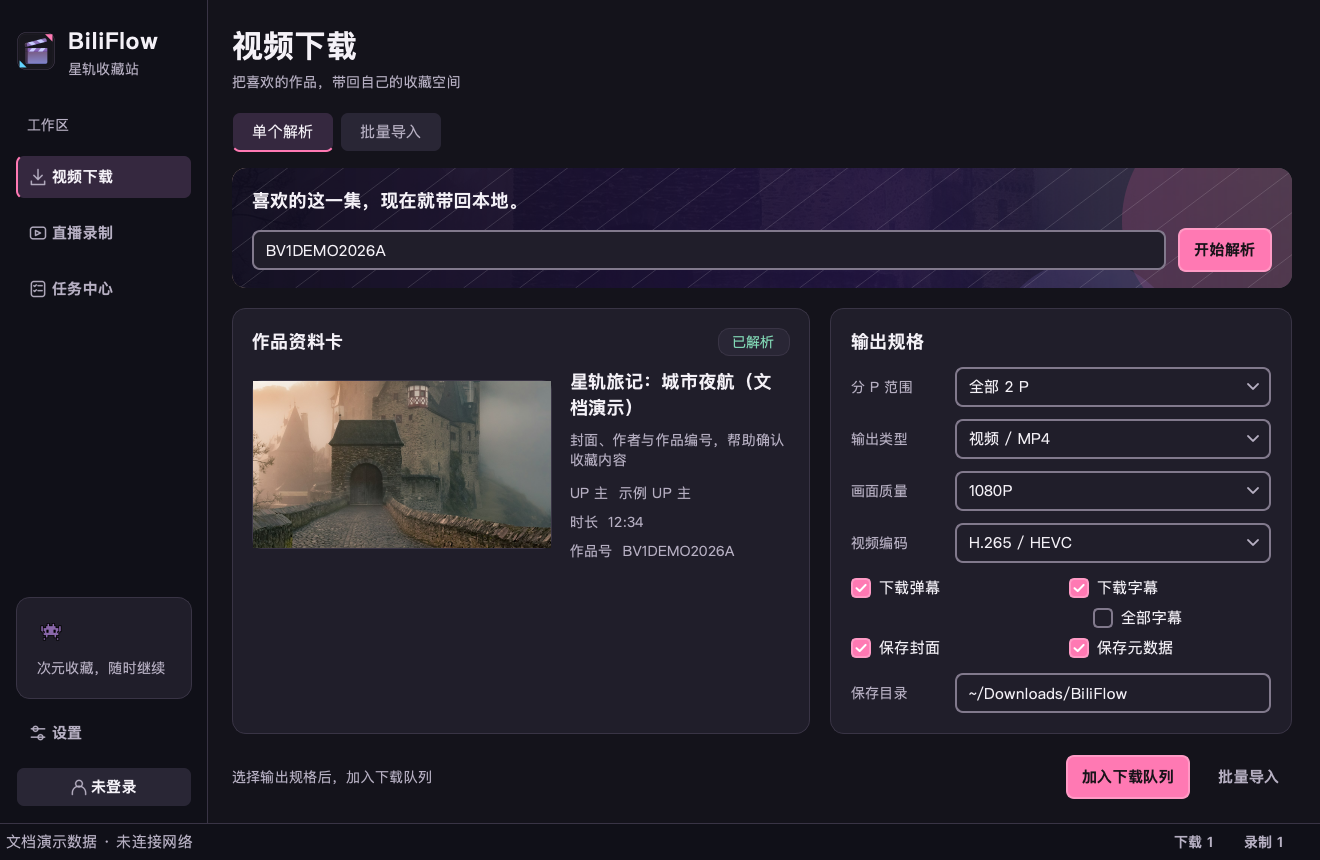Uncheck the 下载弹幕 checkbox

tap(861, 588)
